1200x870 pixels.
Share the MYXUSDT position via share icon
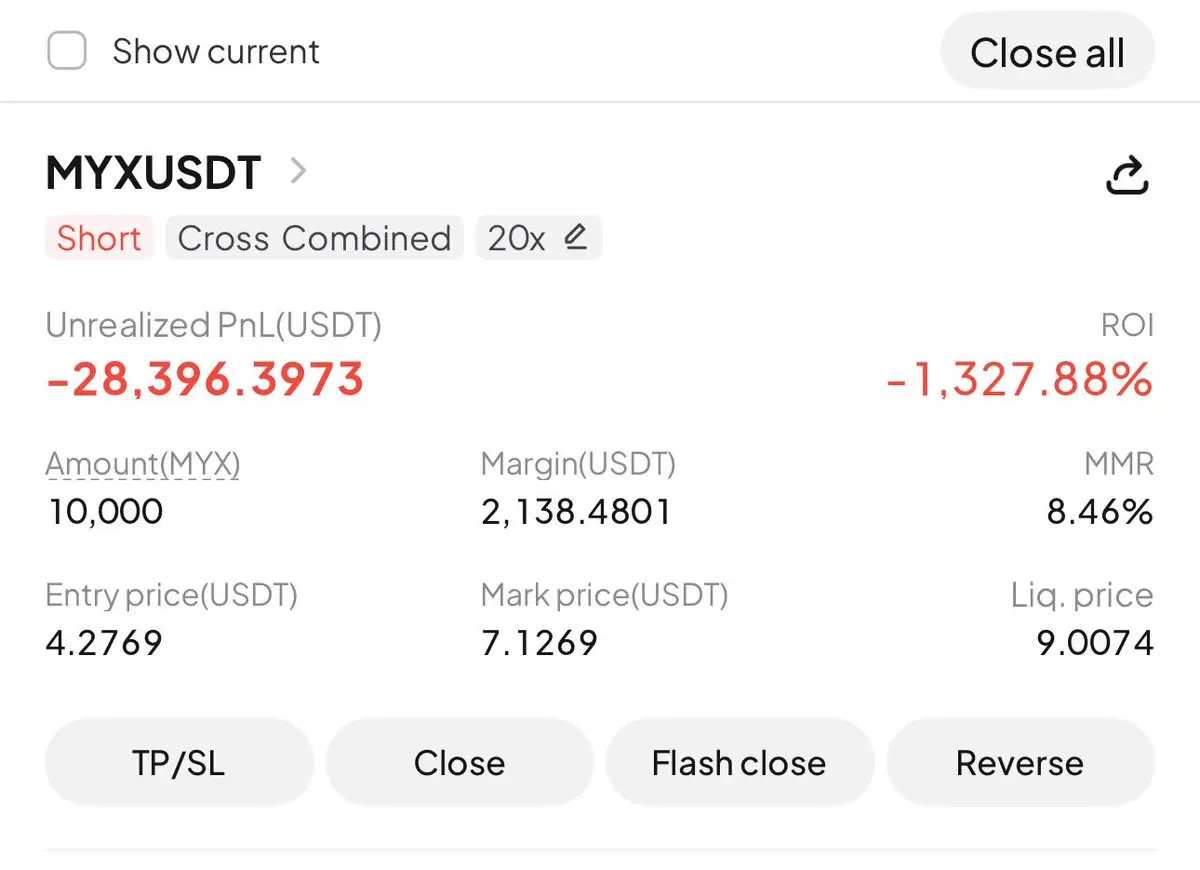pyautogui.click(x=1127, y=175)
